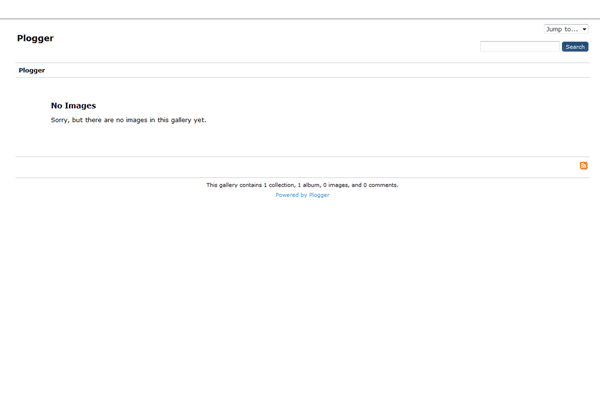Click the gallery statistics footer text

coord(302,185)
